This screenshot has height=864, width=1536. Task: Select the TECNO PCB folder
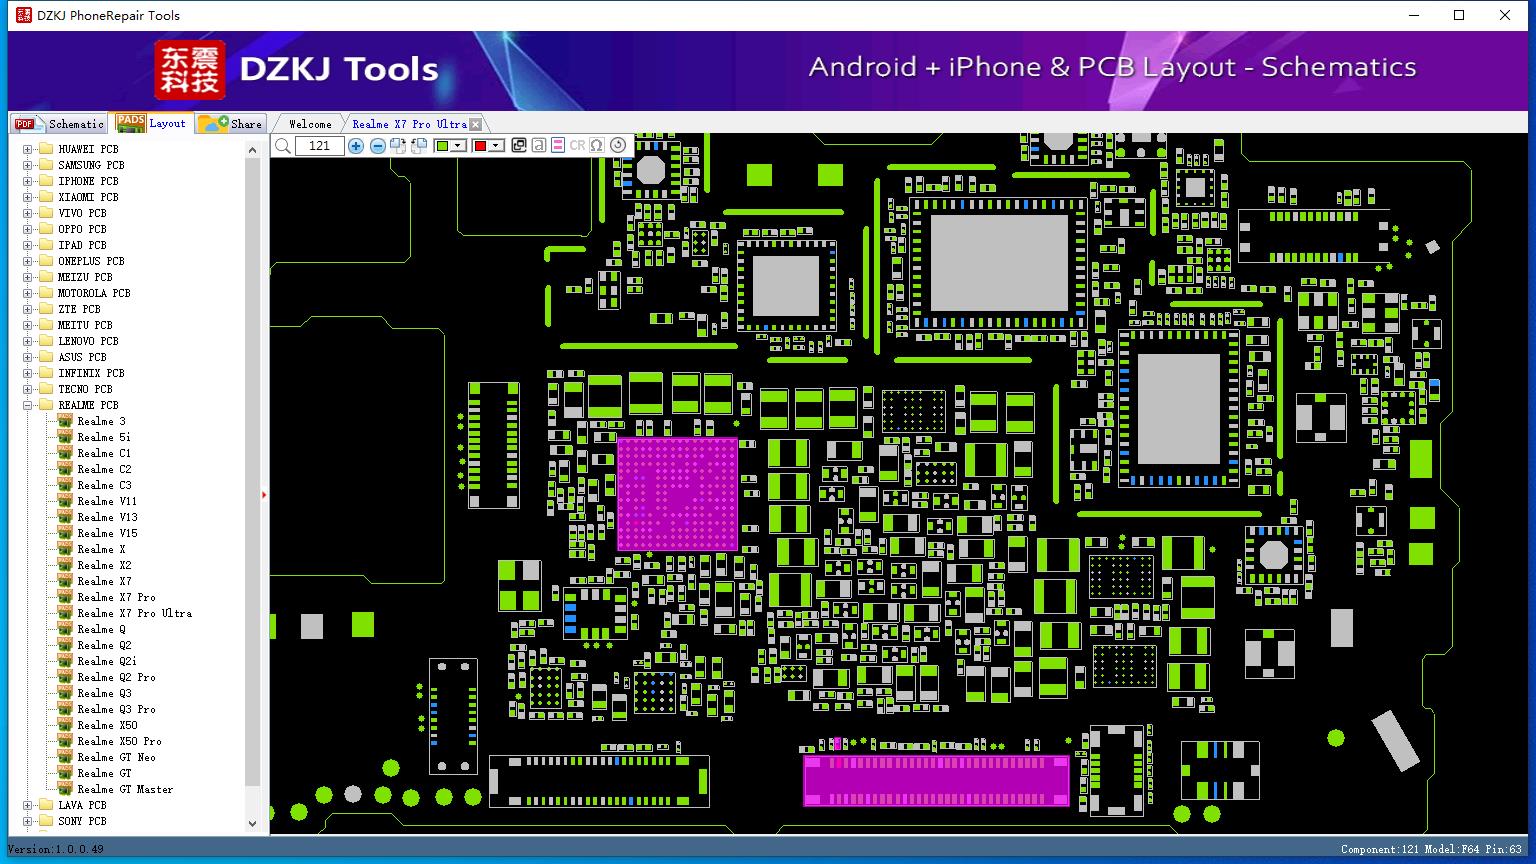pyautogui.click(x=85, y=389)
